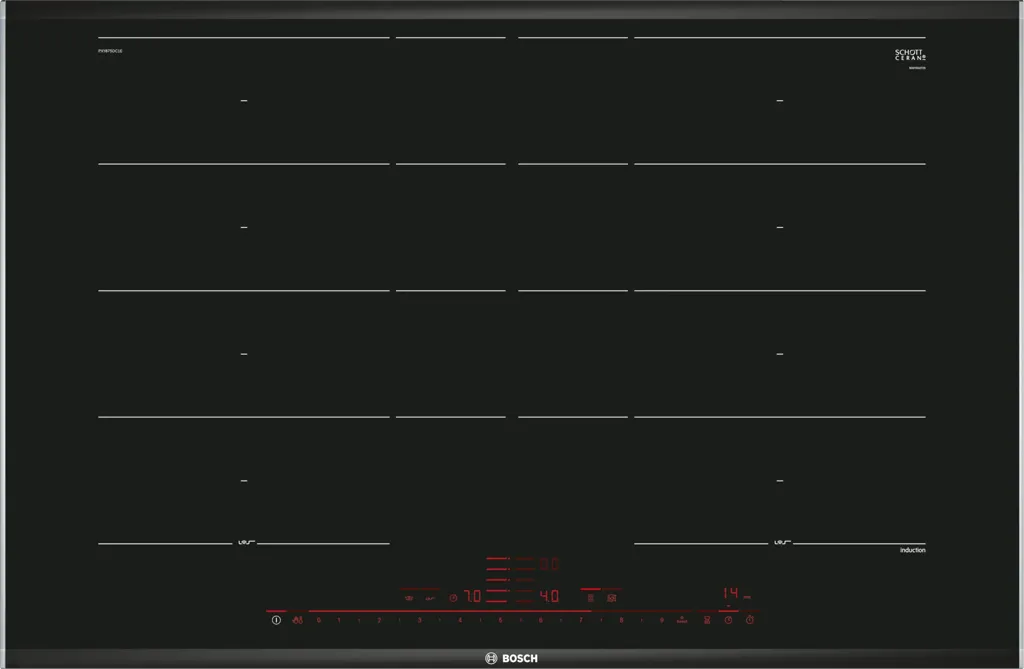
Task: Set power slider to level 8
Action: pos(621,620)
